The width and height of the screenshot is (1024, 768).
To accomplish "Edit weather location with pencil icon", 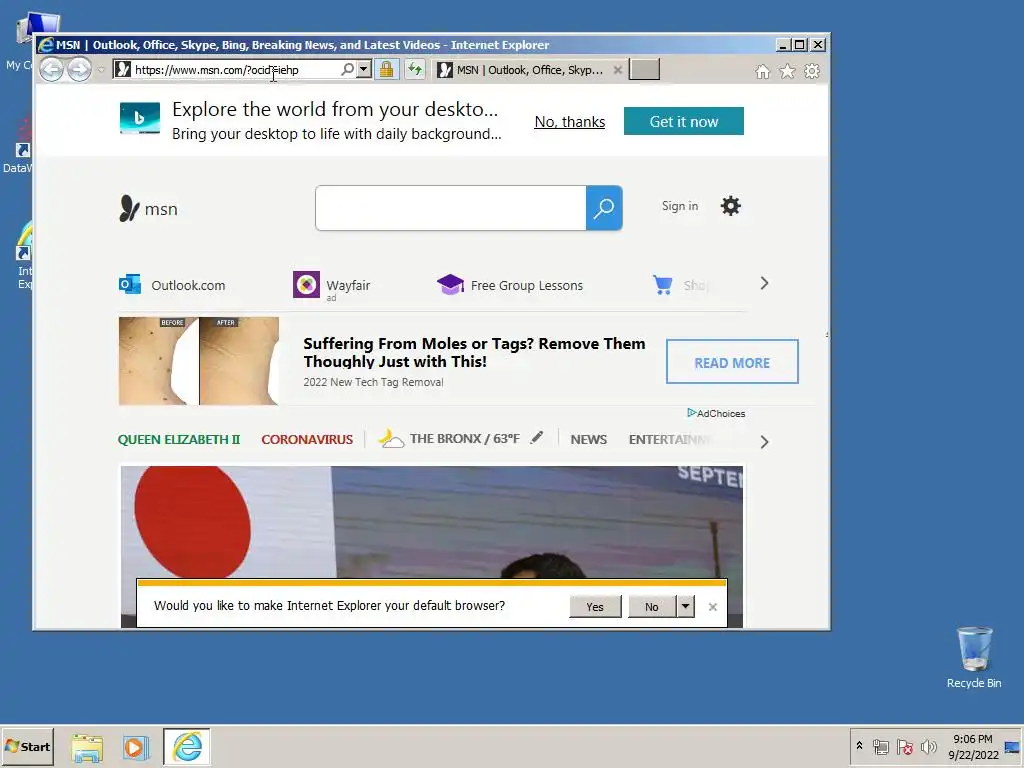I will click(537, 438).
